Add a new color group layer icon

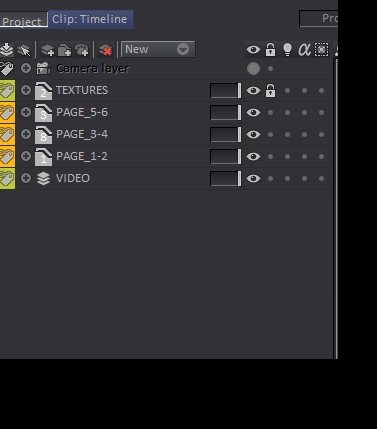[82, 50]
